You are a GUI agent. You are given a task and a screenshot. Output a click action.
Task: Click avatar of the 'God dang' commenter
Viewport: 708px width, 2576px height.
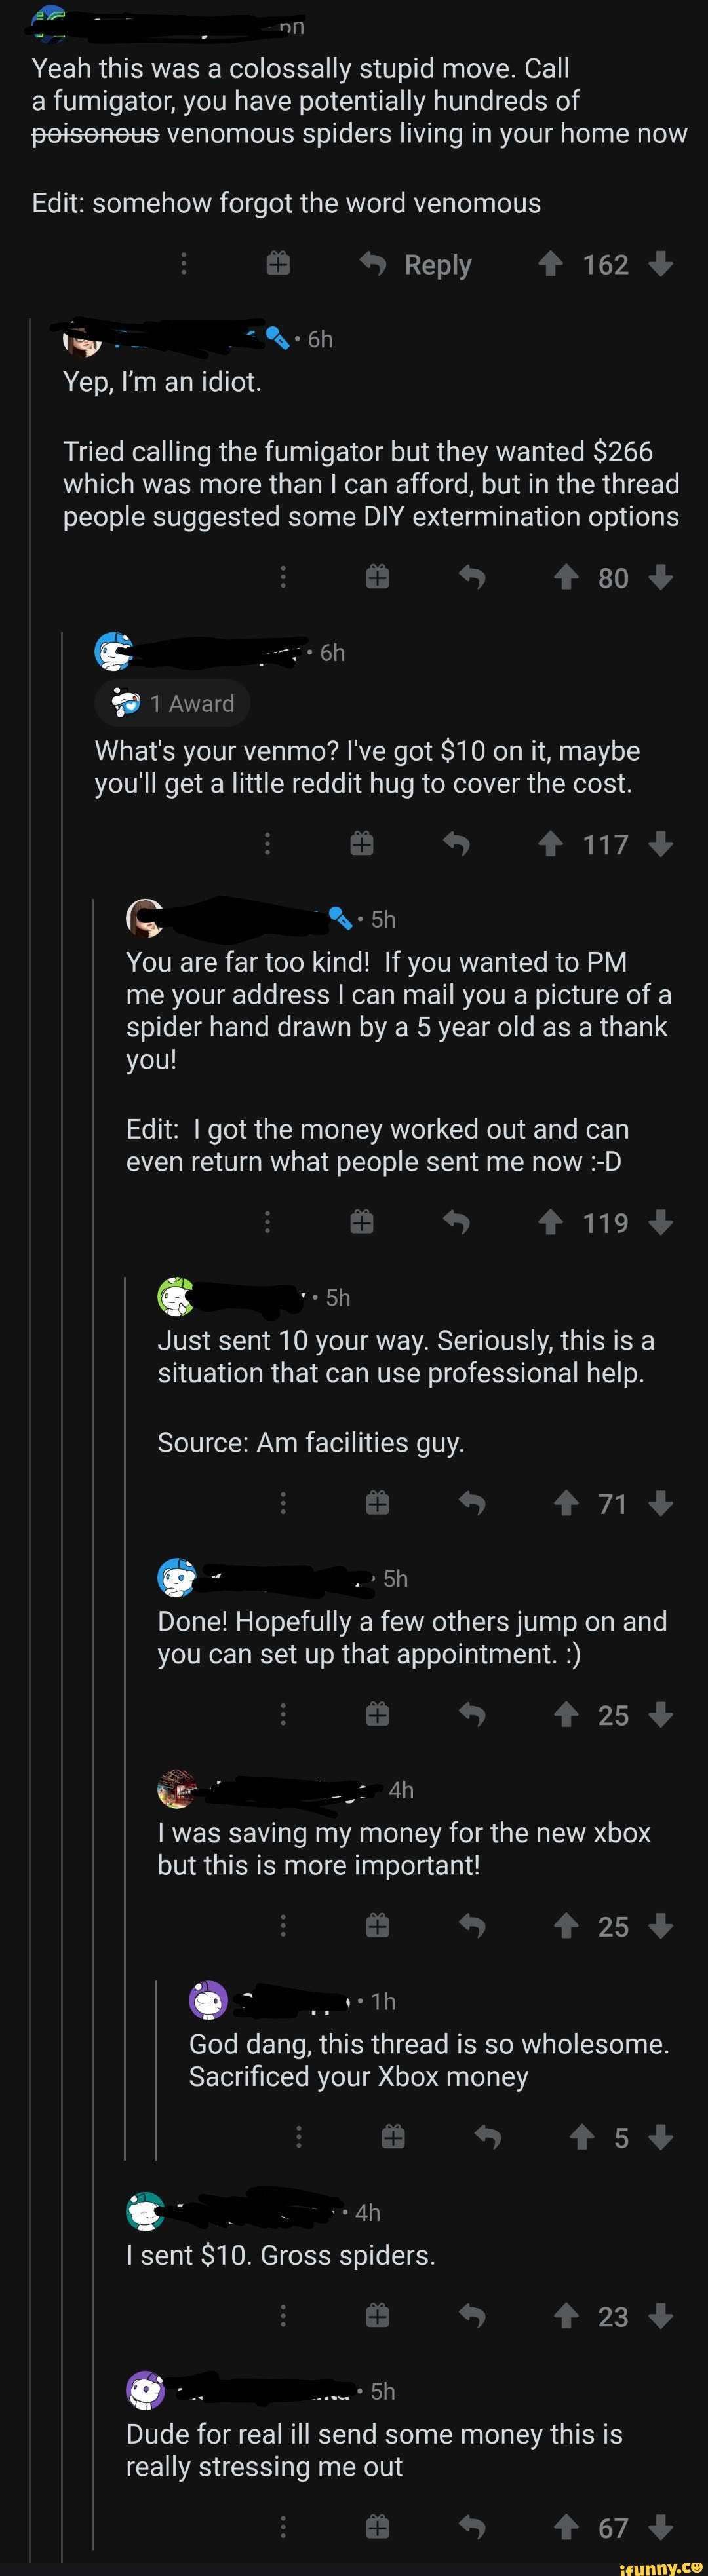click(208, 2001)
